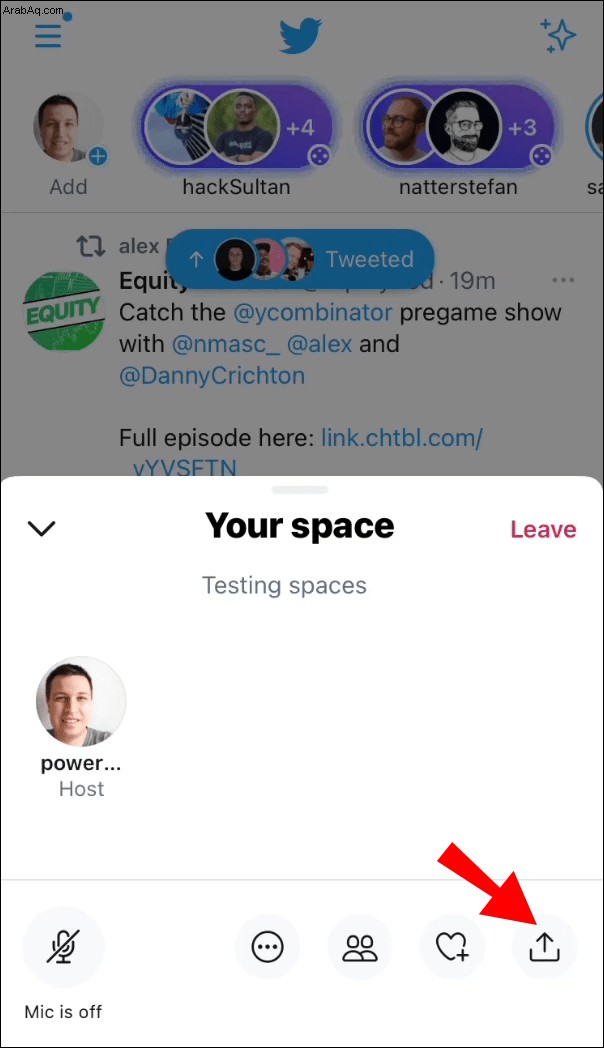The width and height of the screenshot is (604, 1048).
Task: Toggle the muted microphone button
Action: point(63,946)
